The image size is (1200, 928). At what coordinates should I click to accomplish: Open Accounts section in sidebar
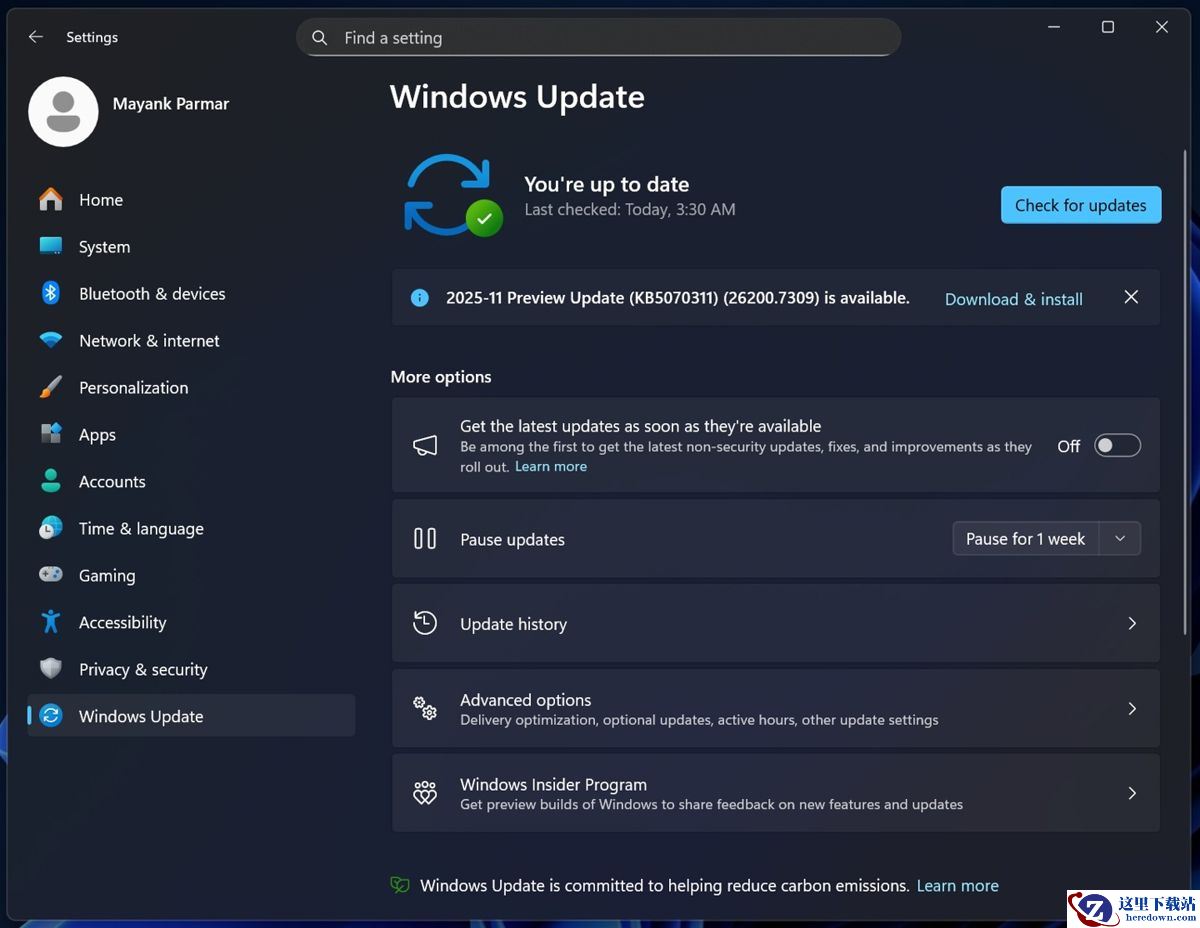coord(112,482)
